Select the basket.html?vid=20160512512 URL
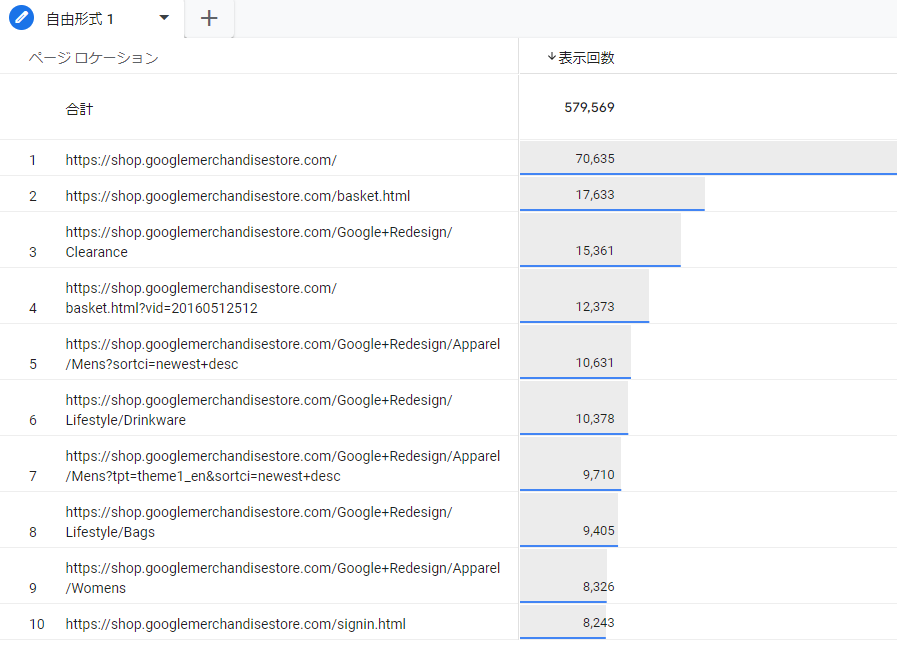 201,298
